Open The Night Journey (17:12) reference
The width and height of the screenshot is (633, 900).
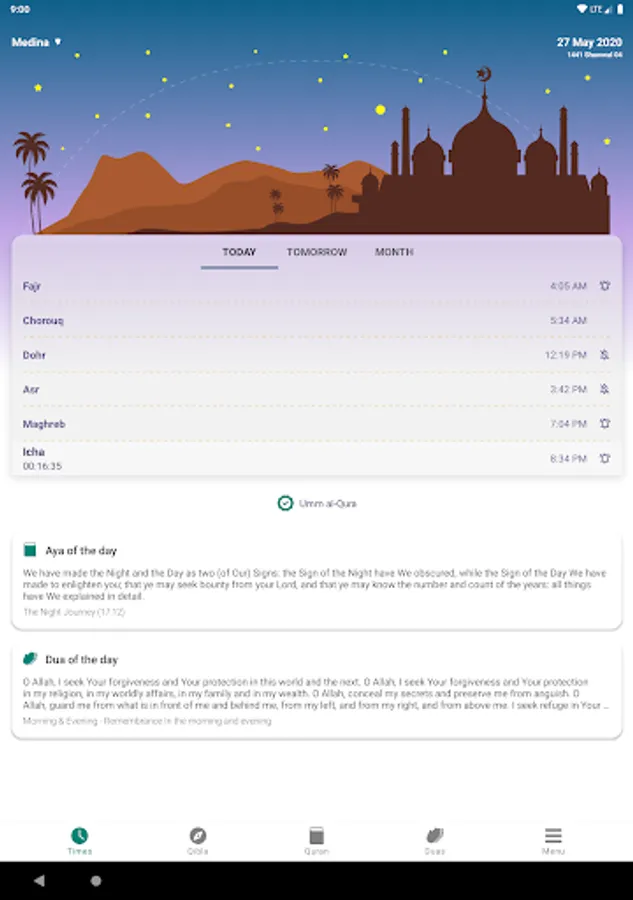[74, 612]
